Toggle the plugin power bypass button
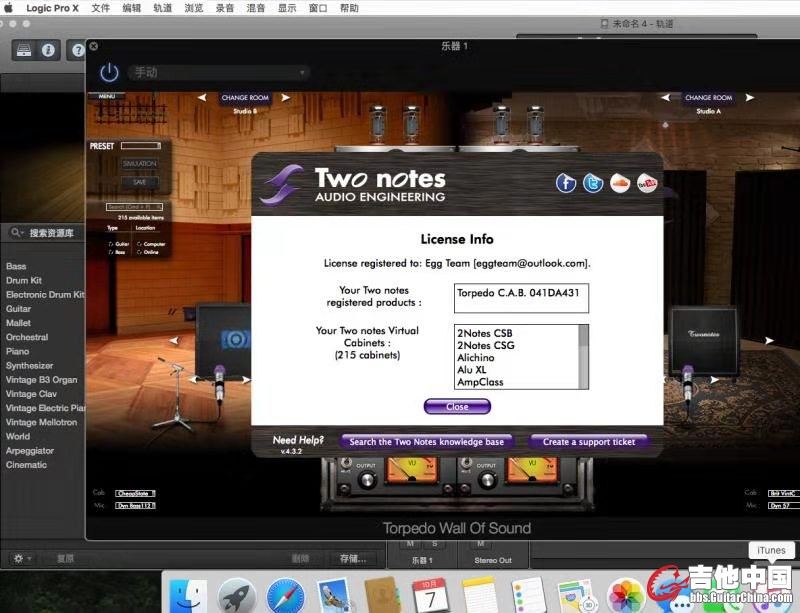800x613 pixels. tap(109, 72)
